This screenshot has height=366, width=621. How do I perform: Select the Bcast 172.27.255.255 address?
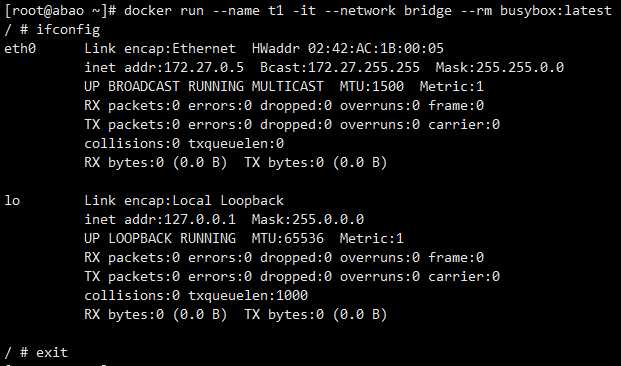coord(340,68)
